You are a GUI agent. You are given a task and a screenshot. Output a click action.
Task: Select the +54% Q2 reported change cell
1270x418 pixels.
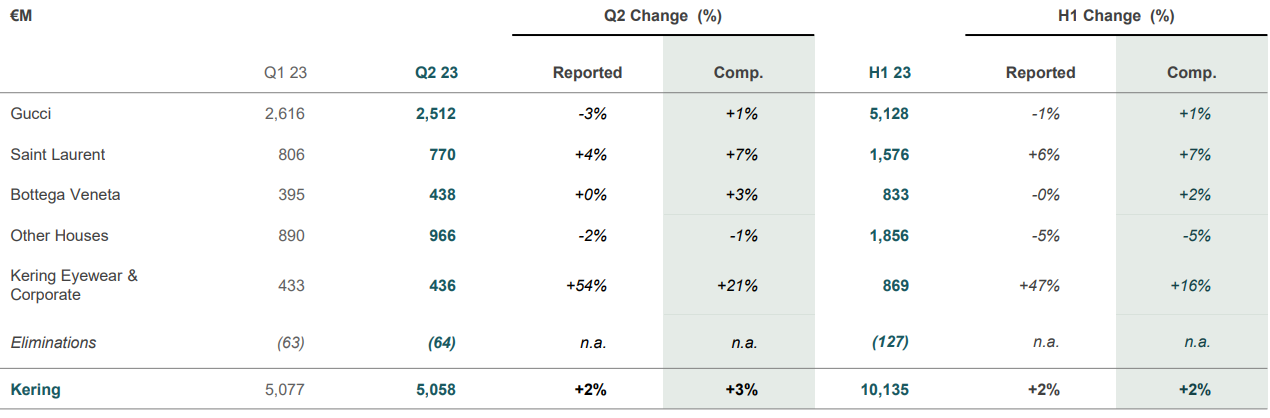(586, 286)
